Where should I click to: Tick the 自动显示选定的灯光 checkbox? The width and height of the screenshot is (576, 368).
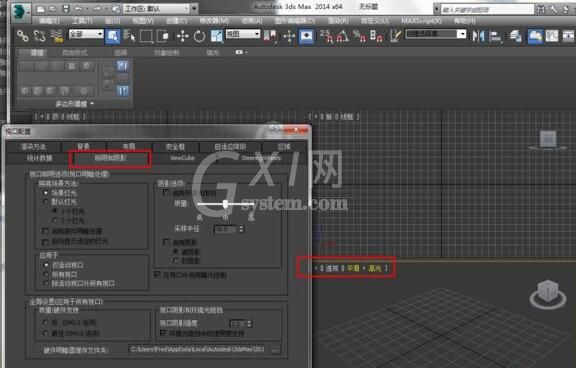click(45, 242)
